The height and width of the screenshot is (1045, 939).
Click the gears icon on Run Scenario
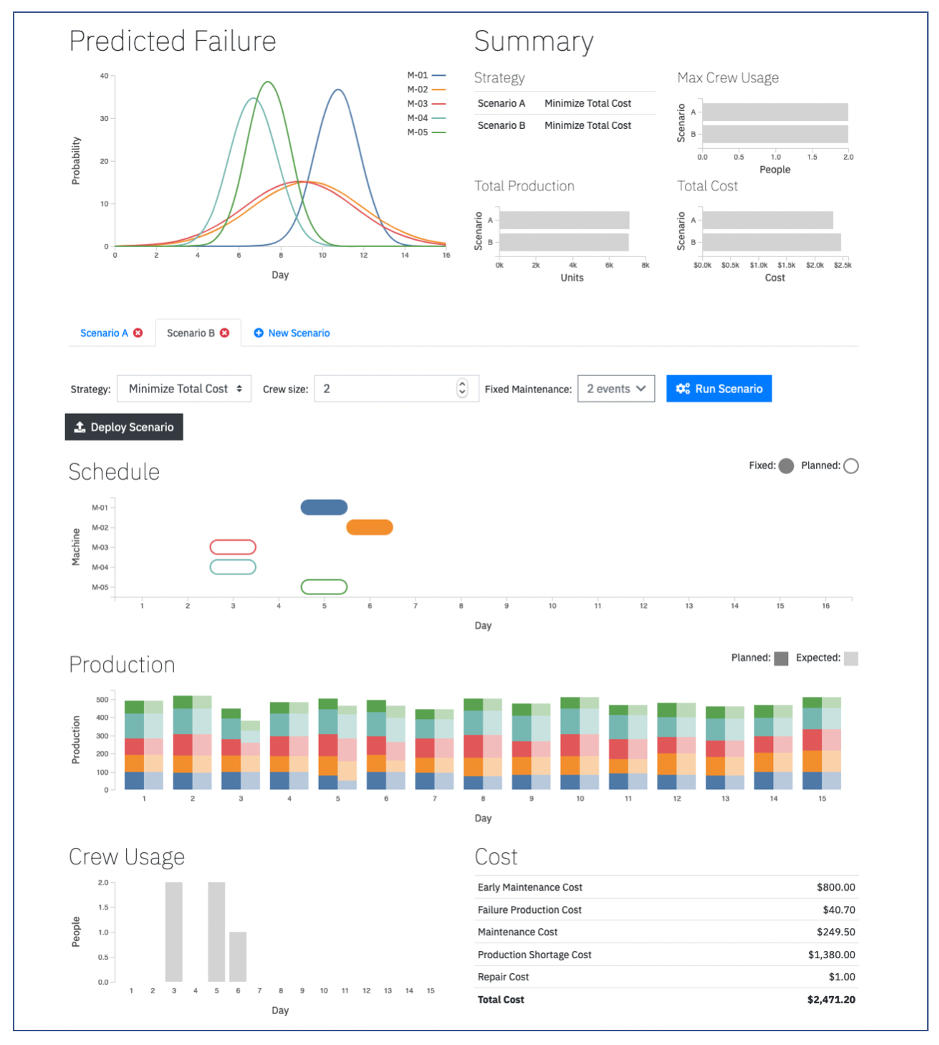click(x=682, y=389)
